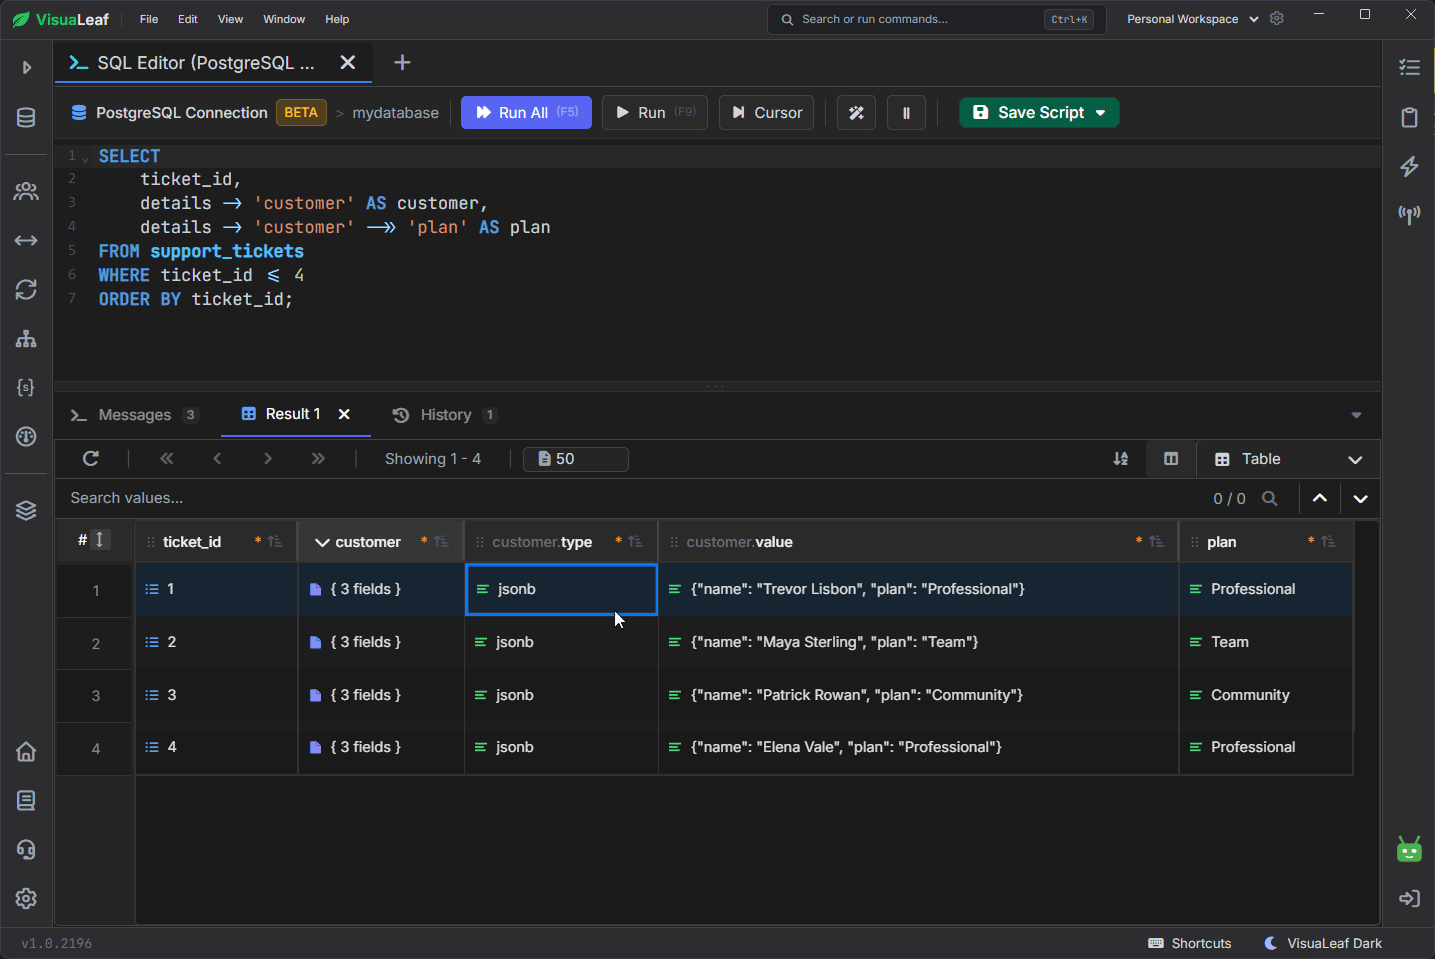
Task: Click the page size 50 field
Action: coord(576,459)
